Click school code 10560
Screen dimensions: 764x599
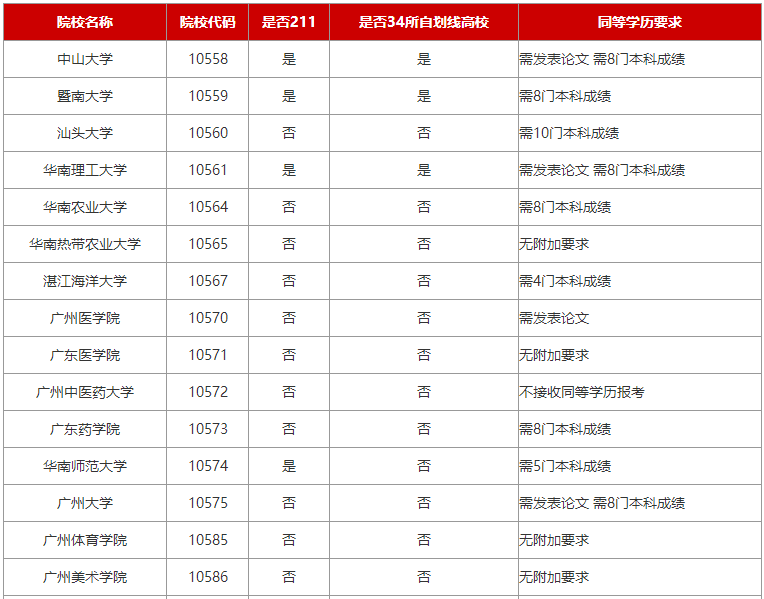[x=208, y=133]
